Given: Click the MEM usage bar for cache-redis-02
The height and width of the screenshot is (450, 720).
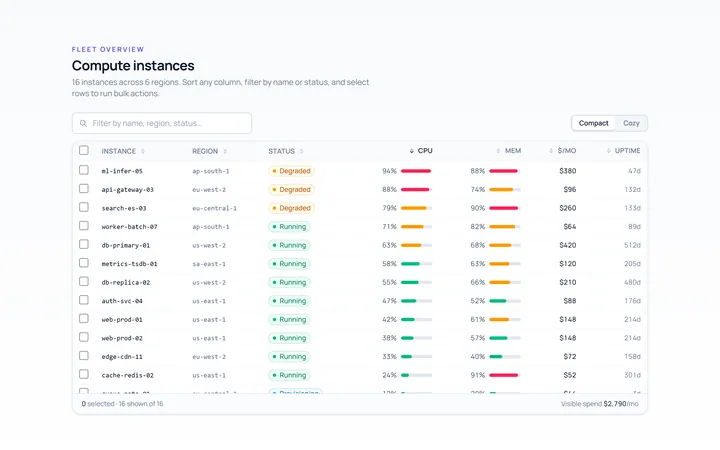Looking at the screenshot, I should pos(505,375).
